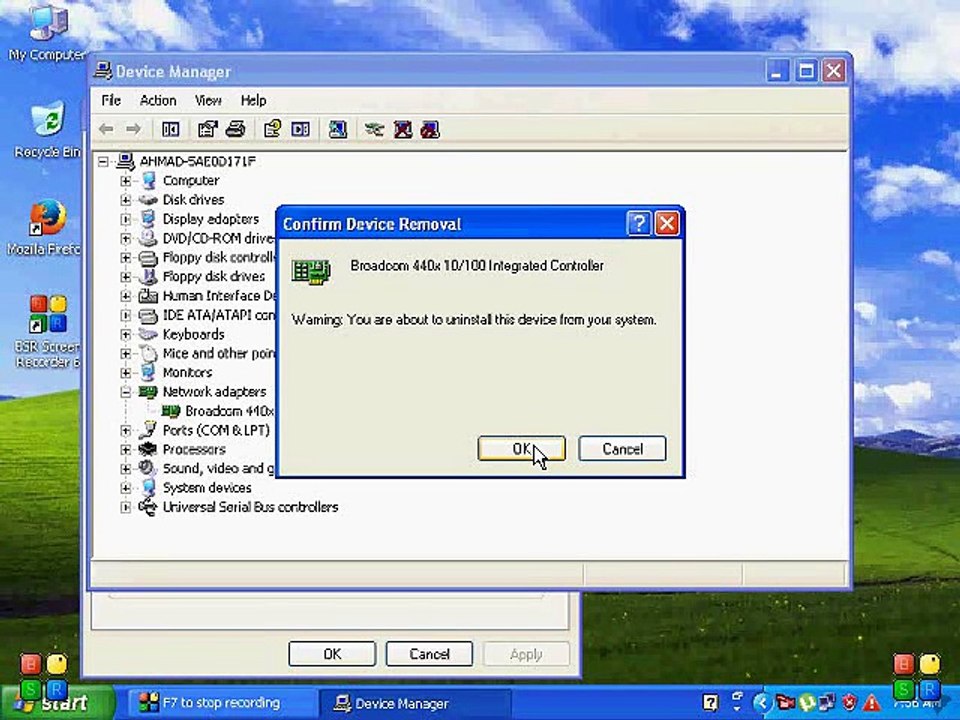The image size is (960, 720).
Task: Select the AHMAD-5AE0D171F computer name
Action: click(197, 162)
